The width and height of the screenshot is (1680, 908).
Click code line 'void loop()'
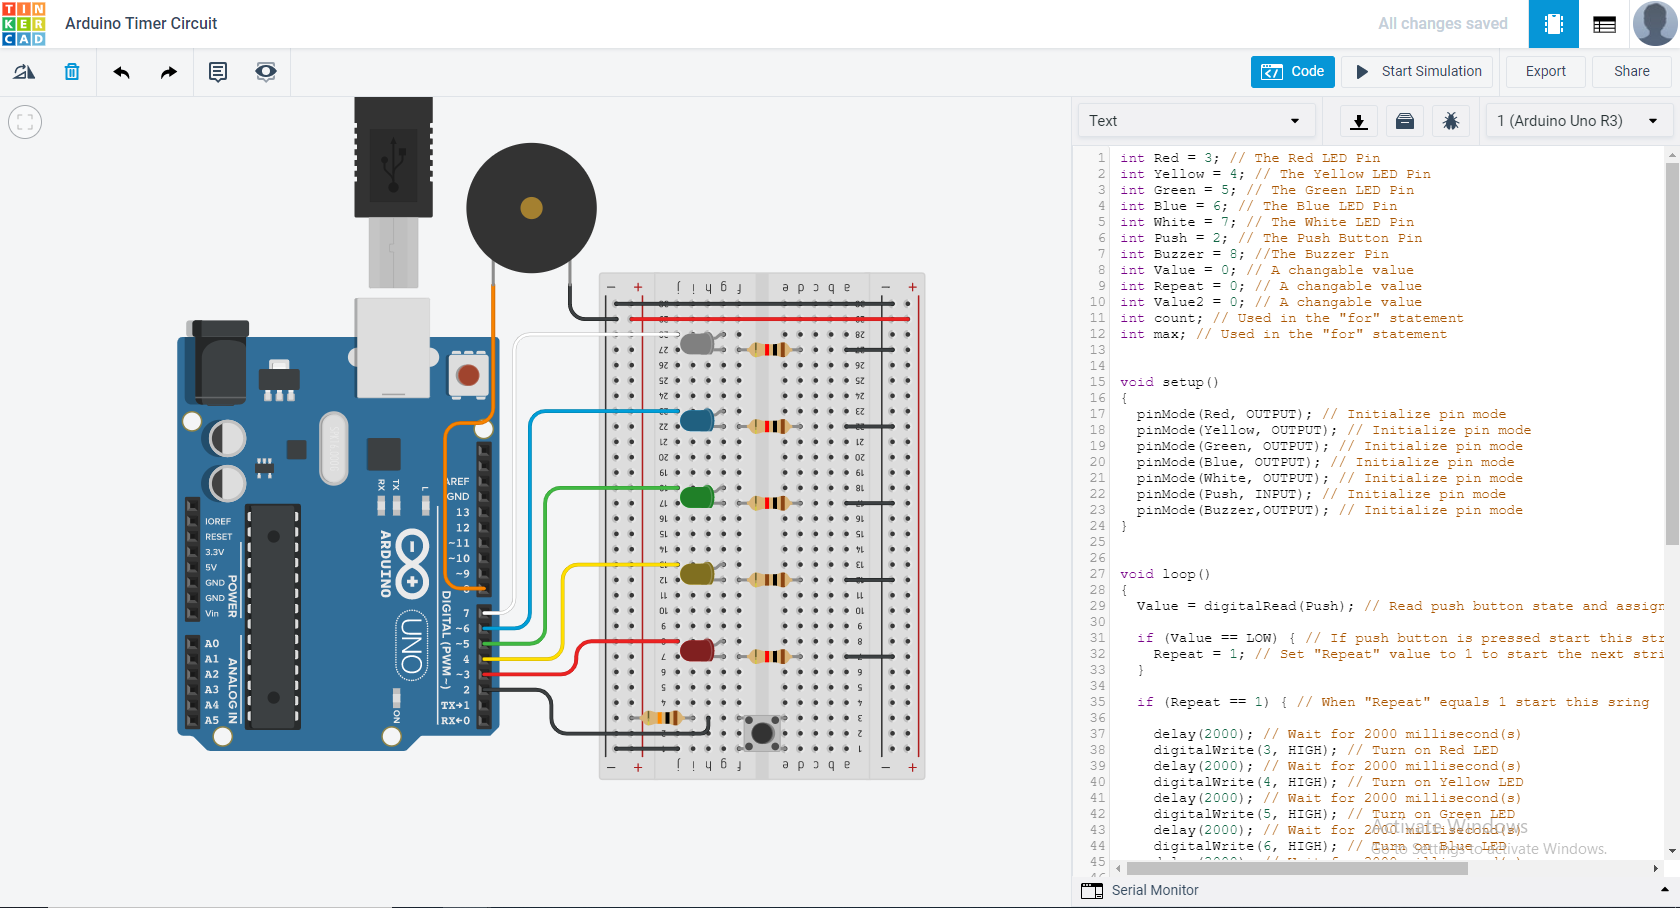(x=1165, y=574)
